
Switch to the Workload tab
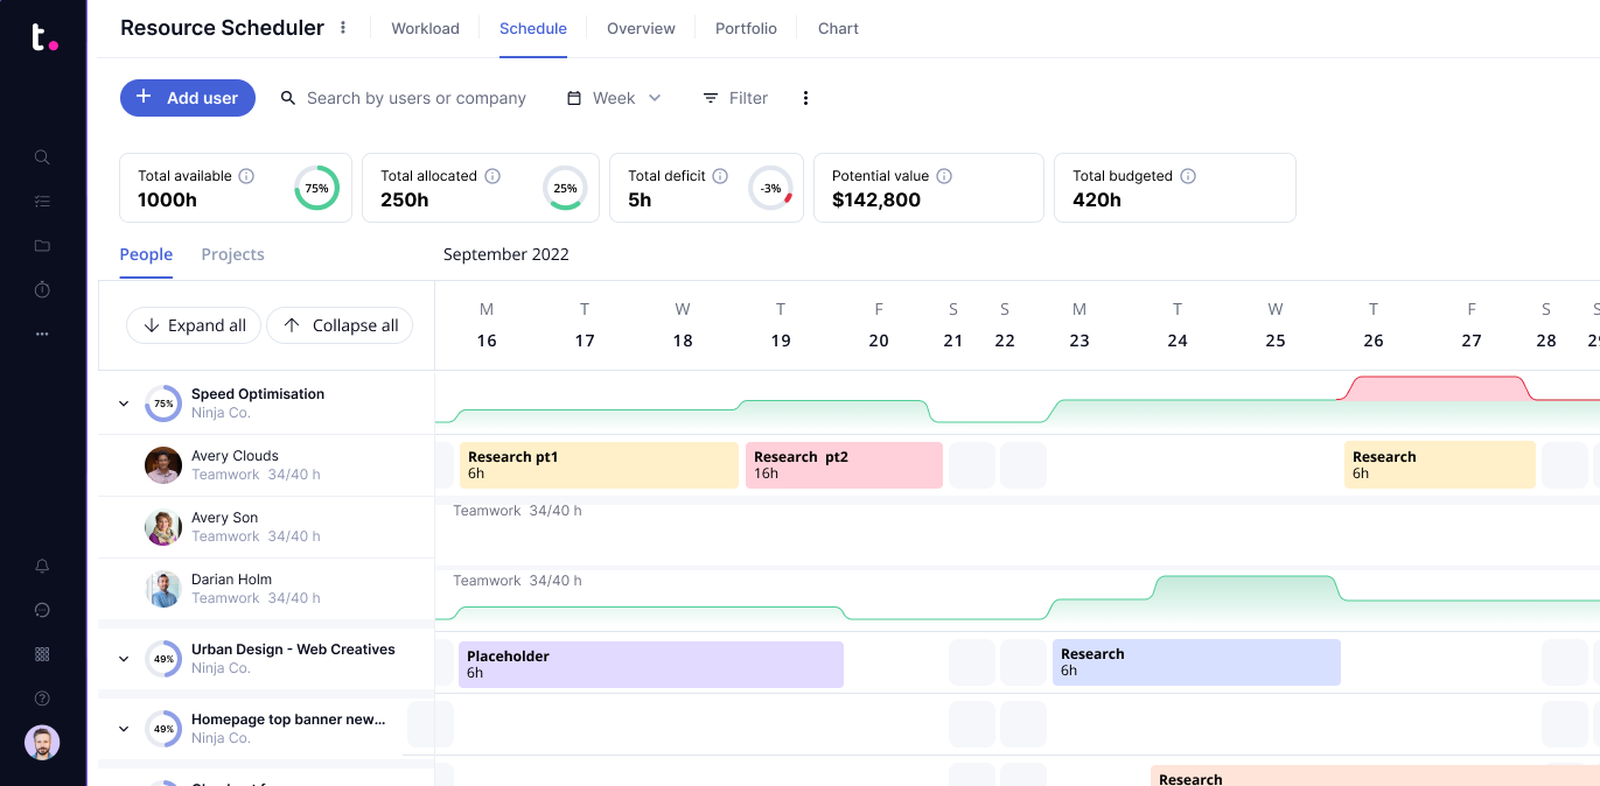(x=425, y=29)
